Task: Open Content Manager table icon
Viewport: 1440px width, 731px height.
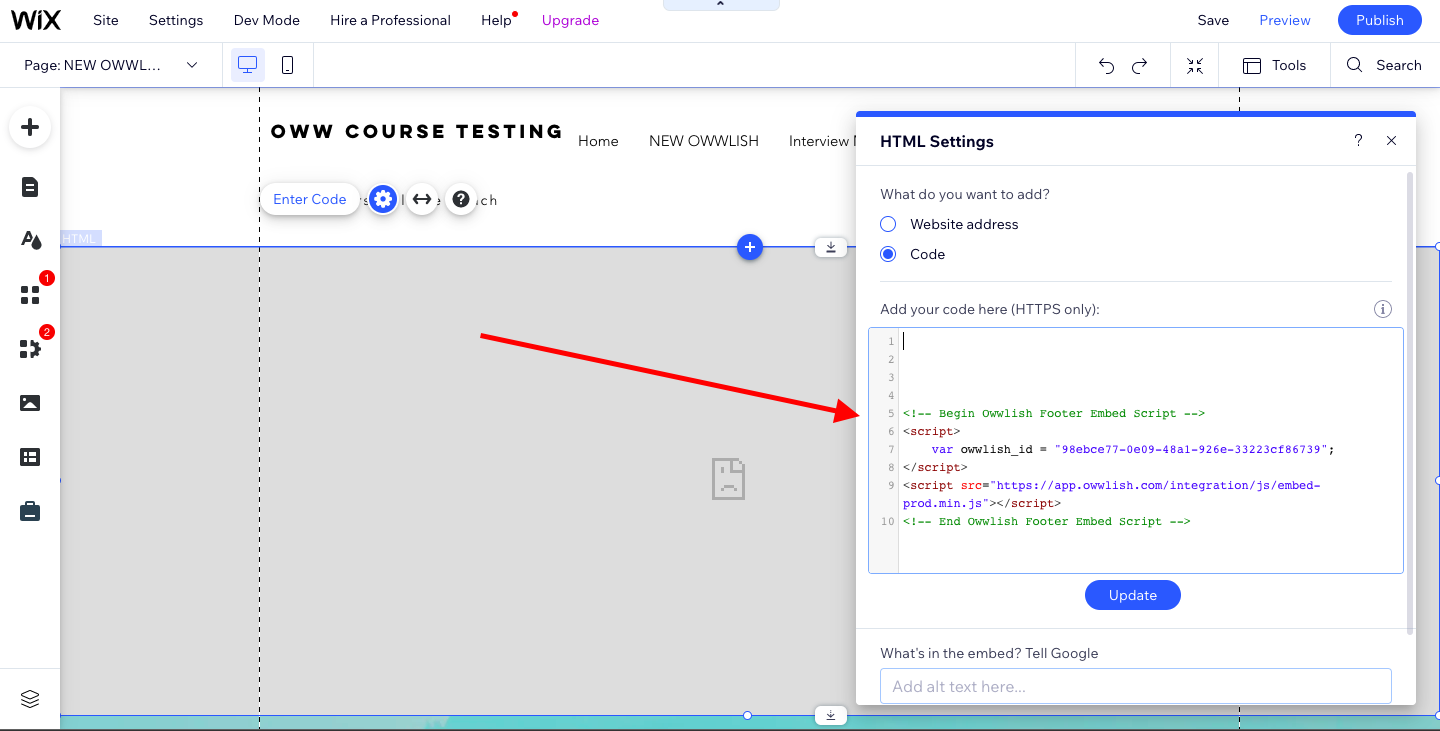Action: pos(30,457)
